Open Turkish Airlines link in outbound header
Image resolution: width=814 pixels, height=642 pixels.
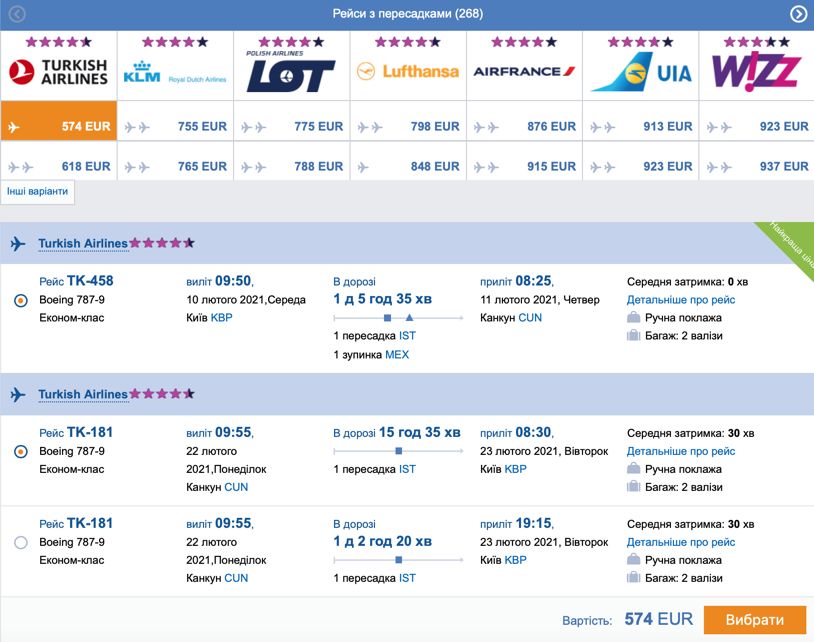pyautogui.click(x=83, y=243)
